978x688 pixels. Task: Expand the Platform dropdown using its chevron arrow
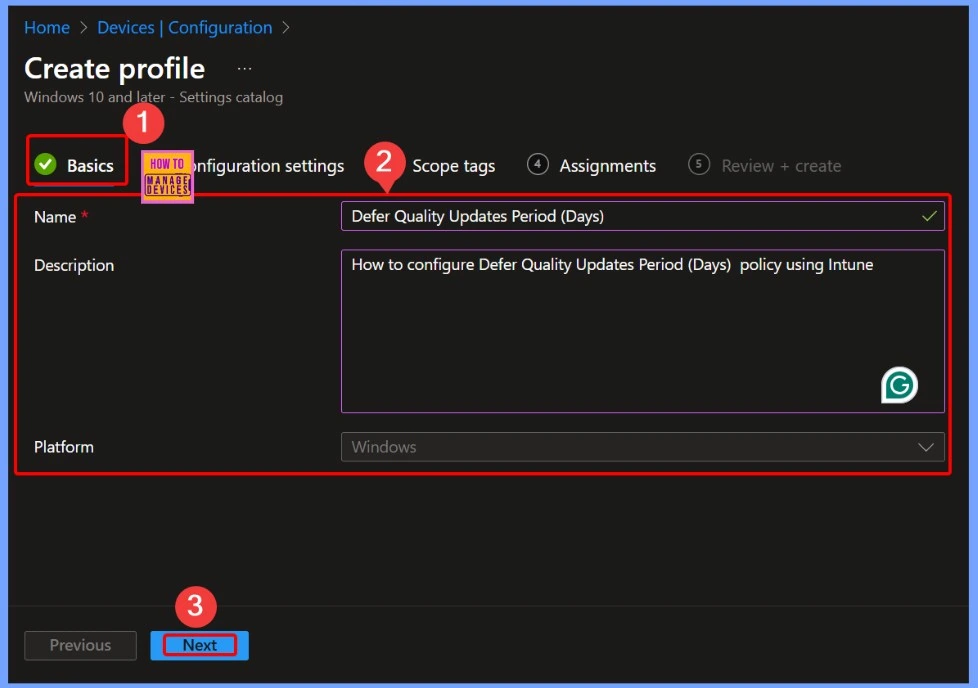tap(926, 447)
